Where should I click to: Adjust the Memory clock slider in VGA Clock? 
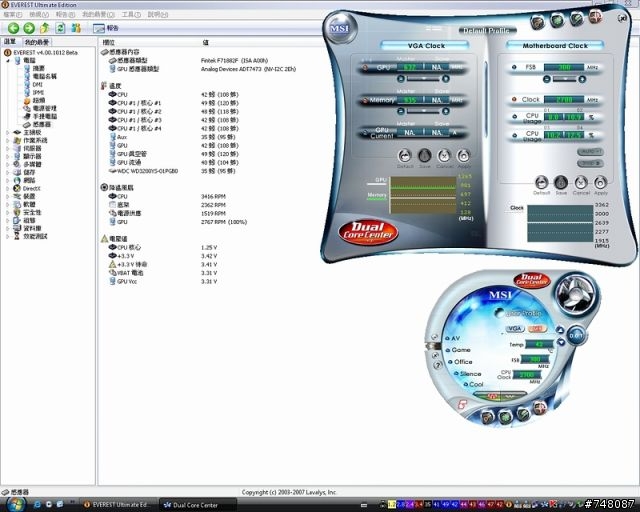point(423,111)
